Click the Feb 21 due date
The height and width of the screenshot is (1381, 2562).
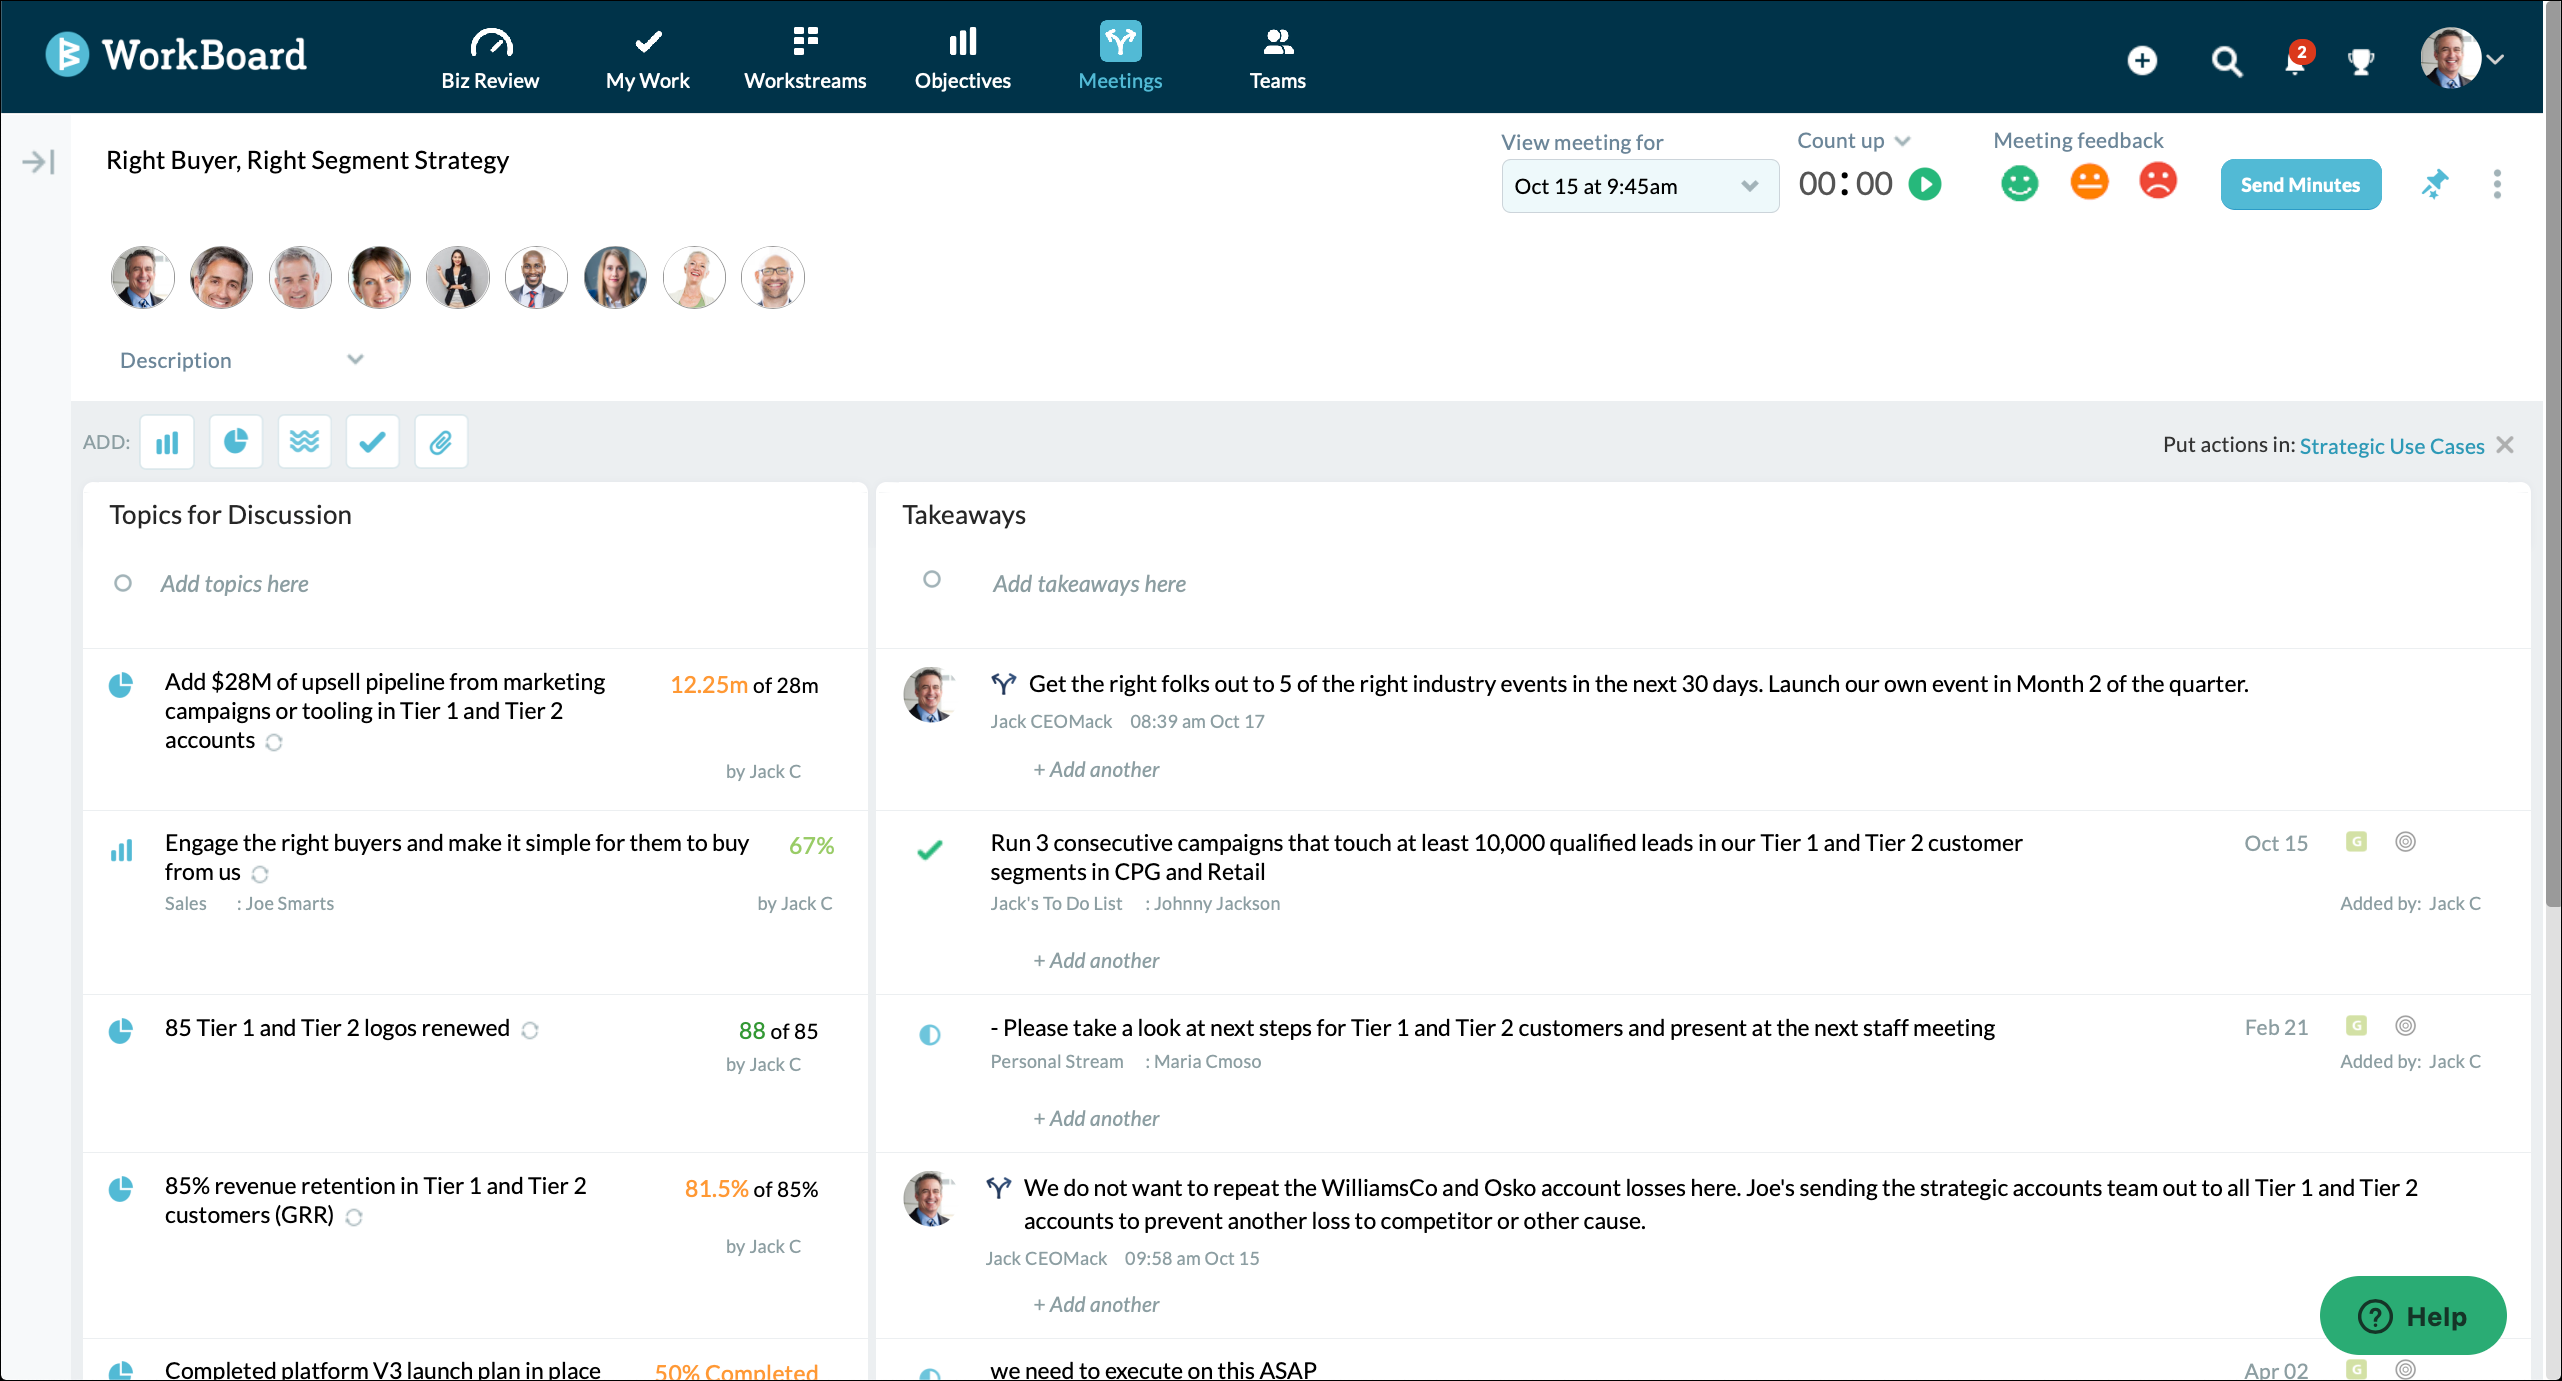tap(2276, 1027)
